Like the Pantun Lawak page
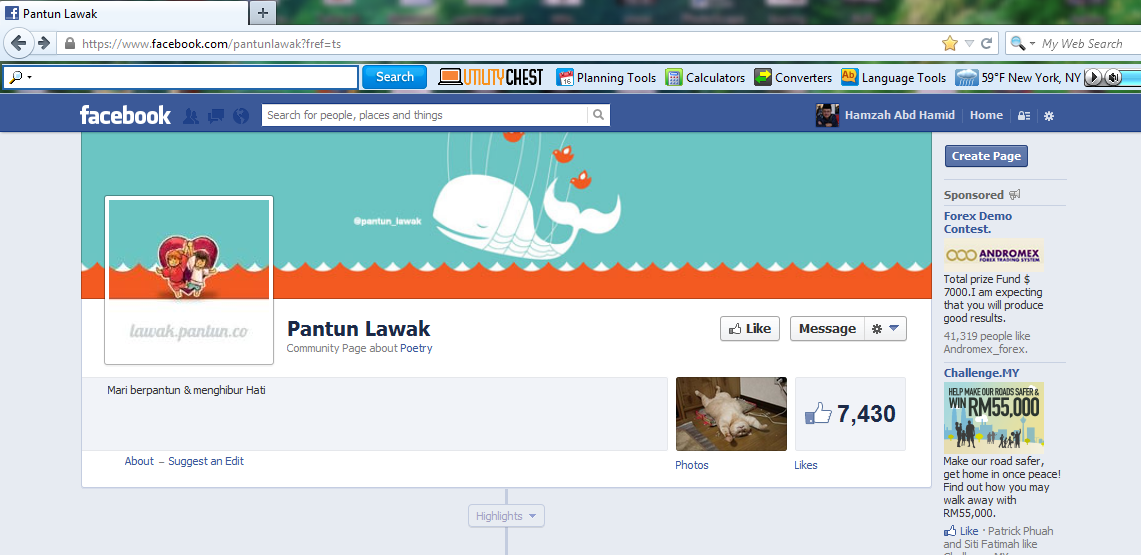This screenshot has height=555, width=1141. 750,329
